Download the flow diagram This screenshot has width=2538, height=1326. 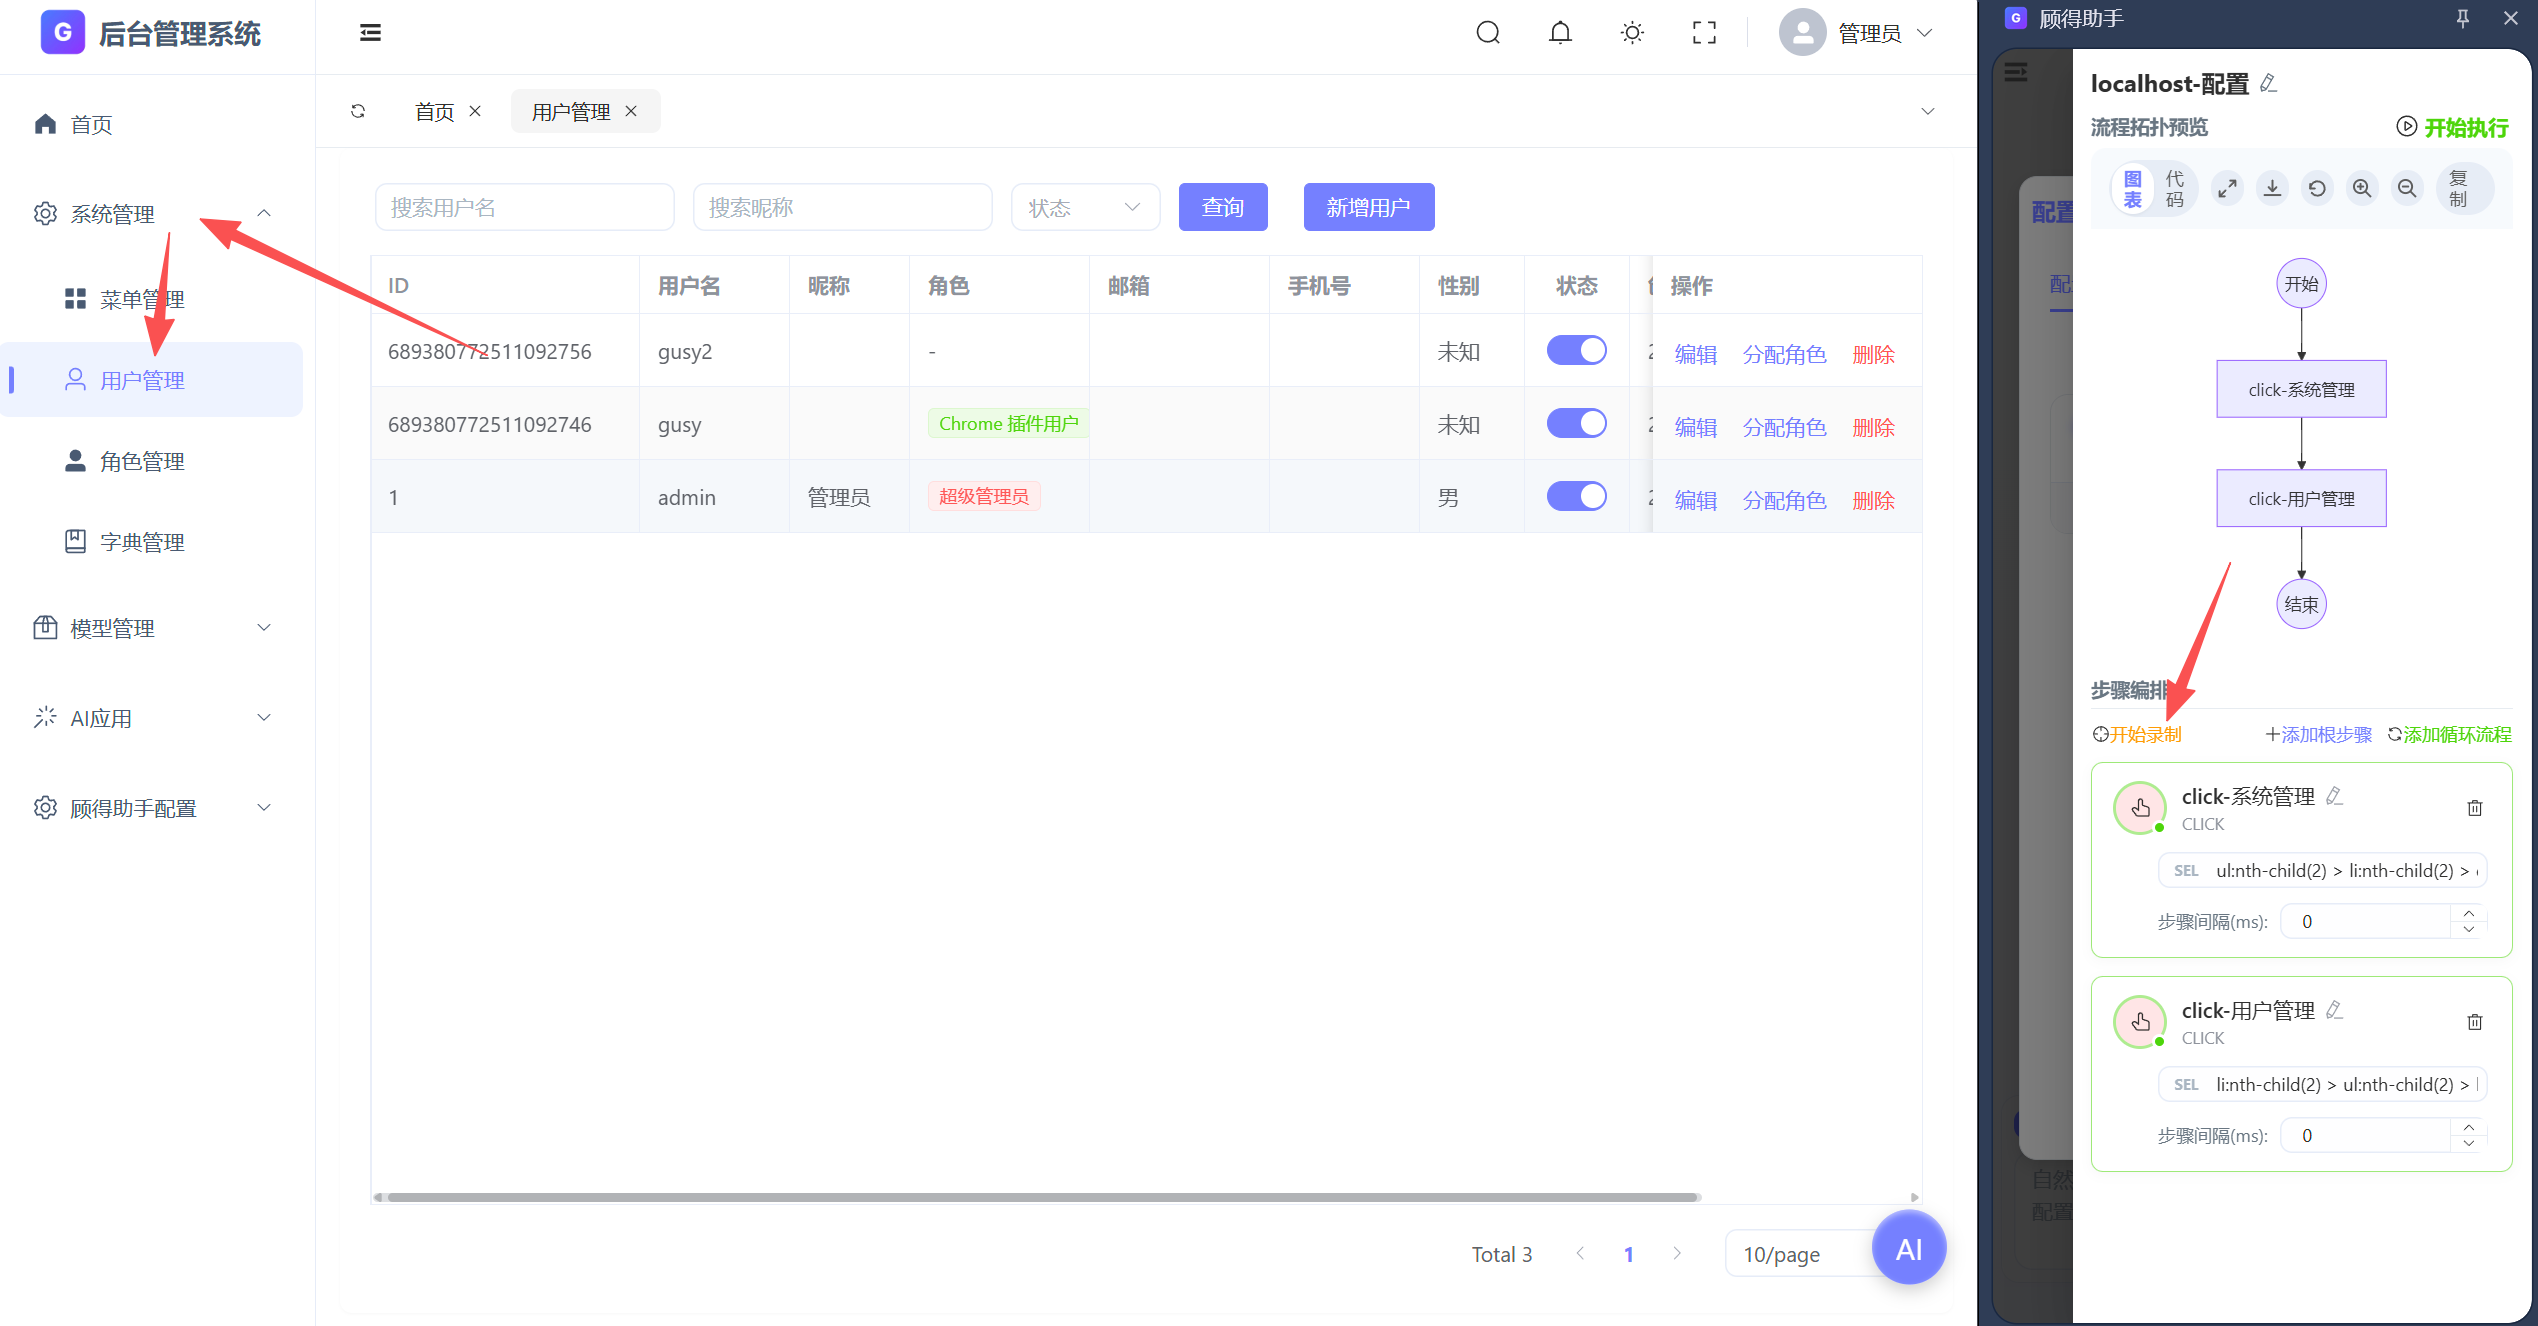click(2272, 188)
